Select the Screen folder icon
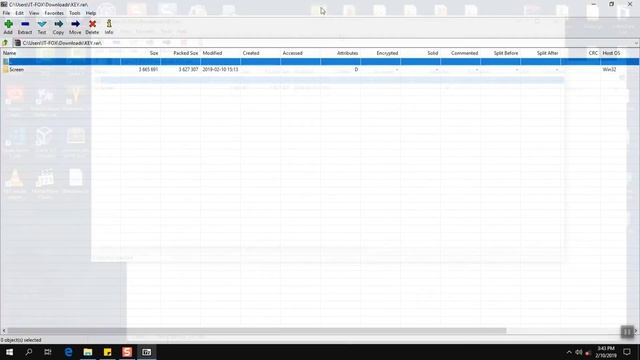Screen dimensions: 640x360 click(x=5, y=70)
